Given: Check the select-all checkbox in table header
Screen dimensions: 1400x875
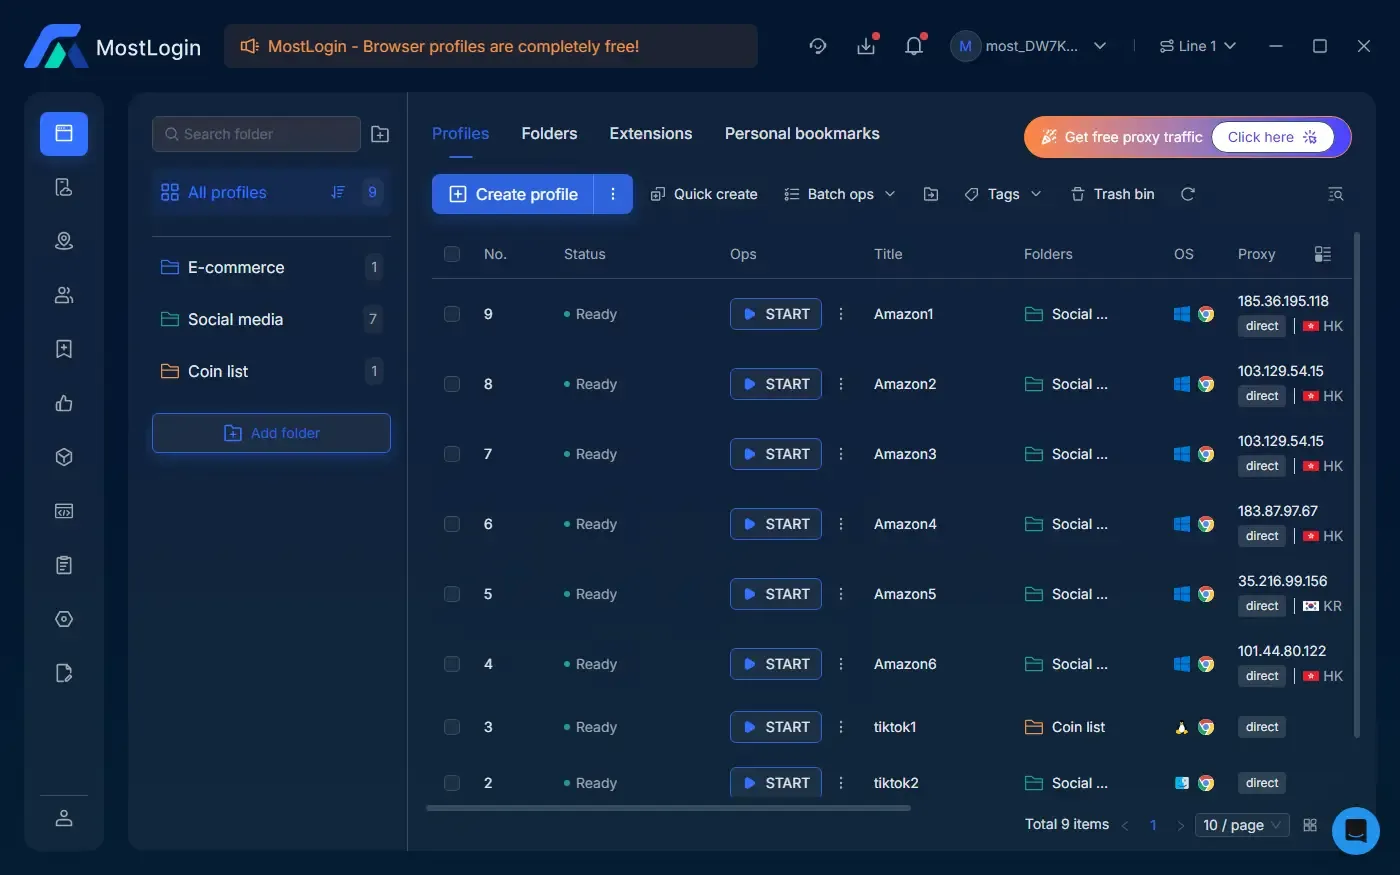Looking at the screenshot, I should pyautogui.click(x=452, y=254).
